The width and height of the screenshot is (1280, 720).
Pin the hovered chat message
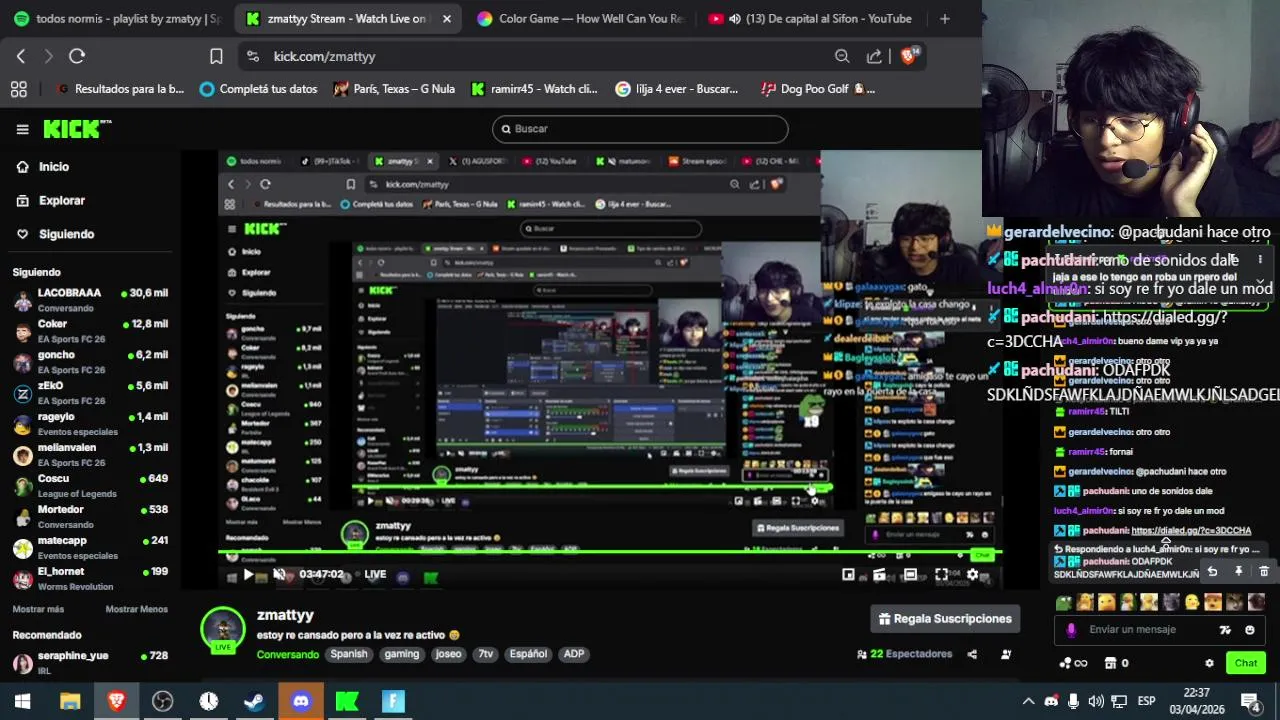click(x=1238, y=571)
